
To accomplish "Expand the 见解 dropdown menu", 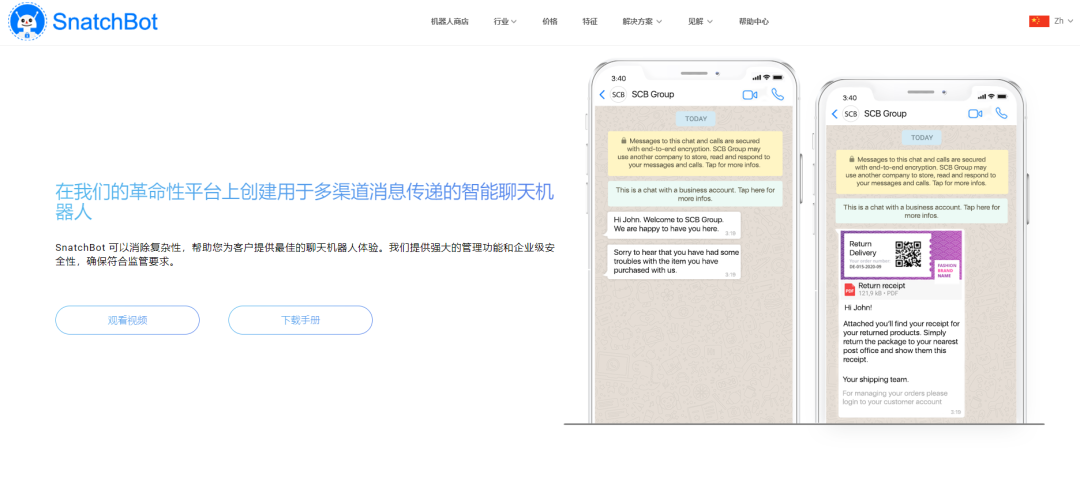I will tap(700, 21).
